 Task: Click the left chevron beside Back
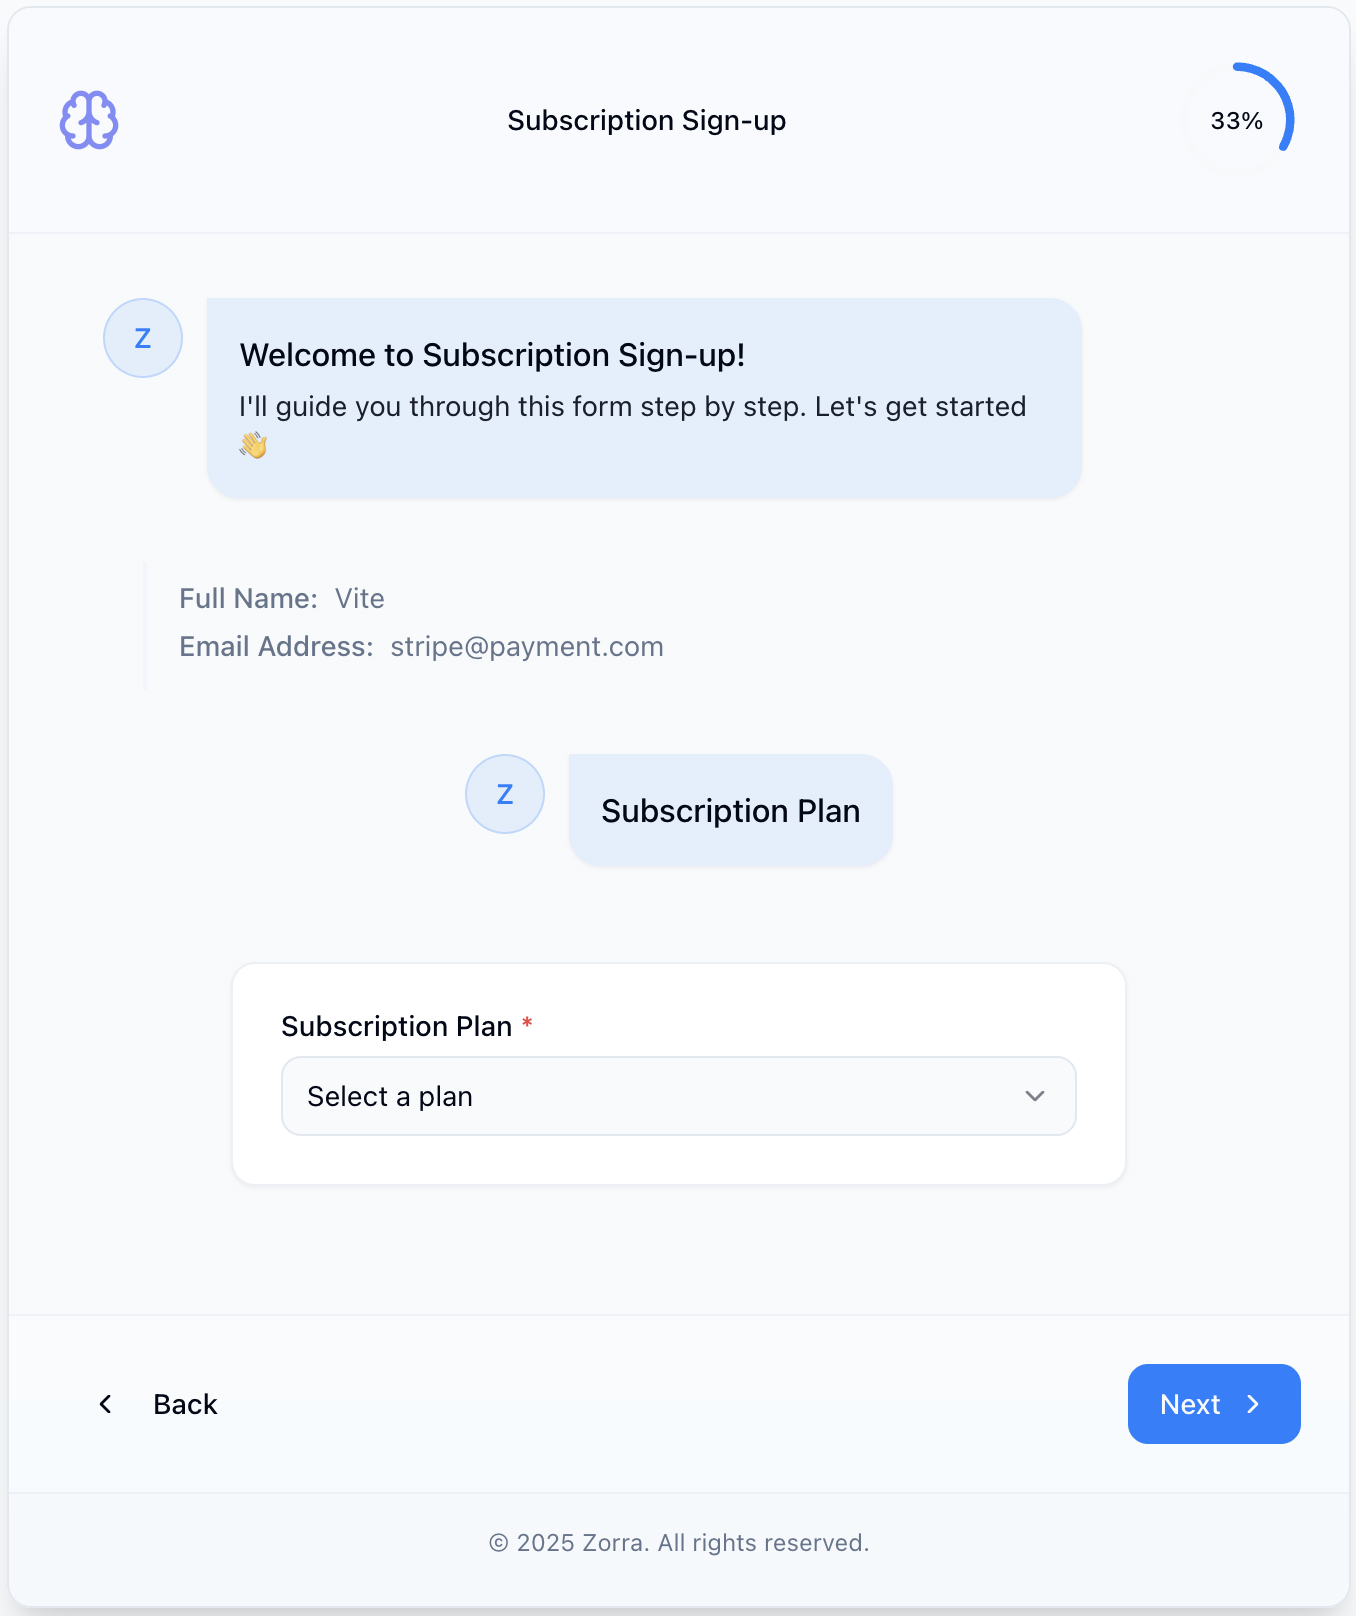(106, 1404)
